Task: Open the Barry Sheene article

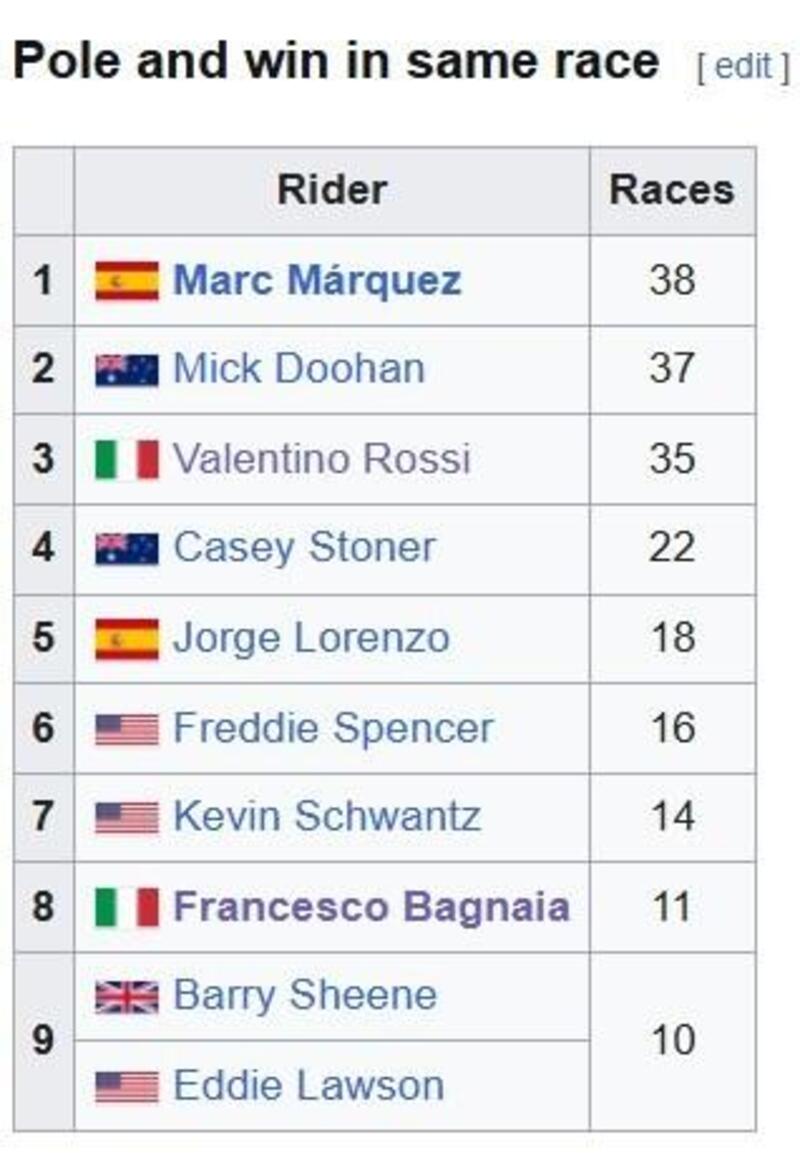Action: point(304,996)
